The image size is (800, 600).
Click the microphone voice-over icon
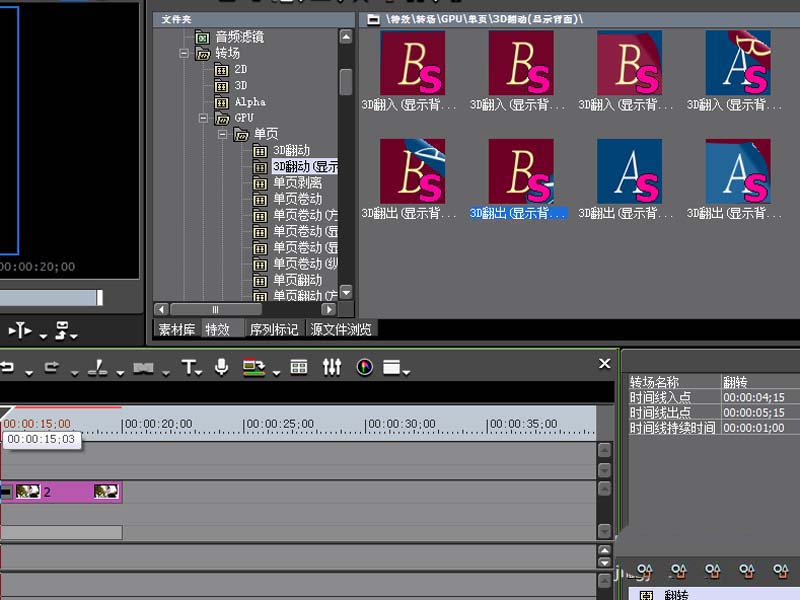(221, 367)
